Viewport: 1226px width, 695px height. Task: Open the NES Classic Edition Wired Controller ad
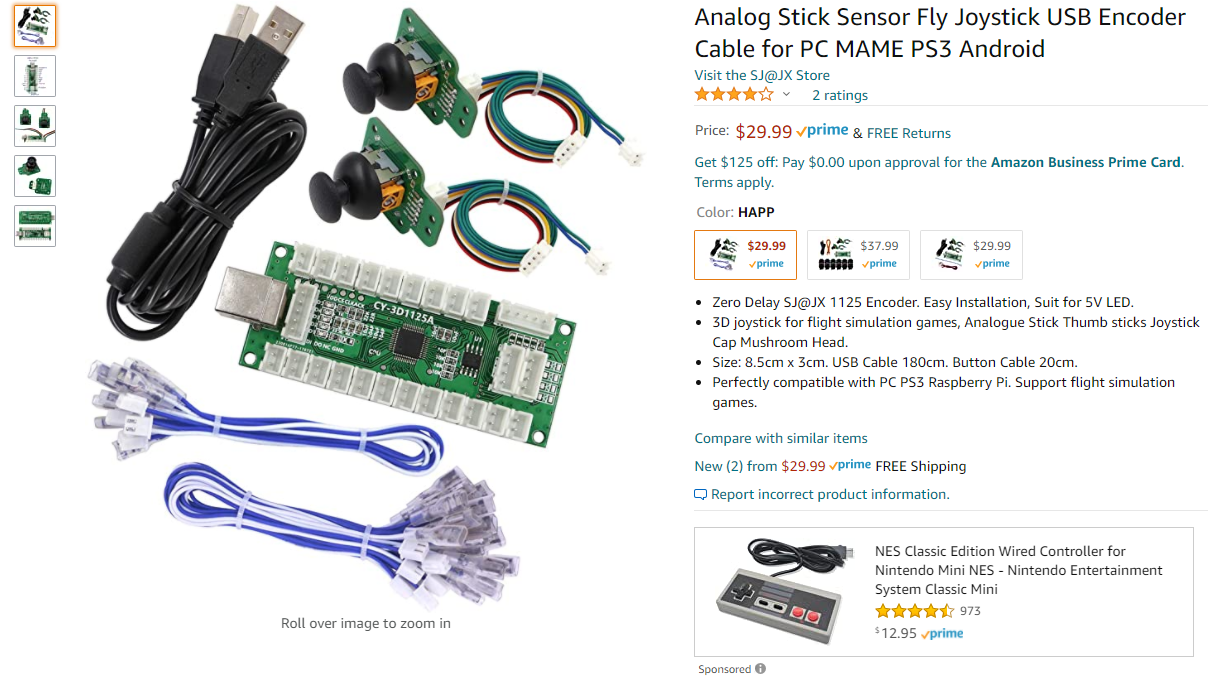[x=1000, y=570]
